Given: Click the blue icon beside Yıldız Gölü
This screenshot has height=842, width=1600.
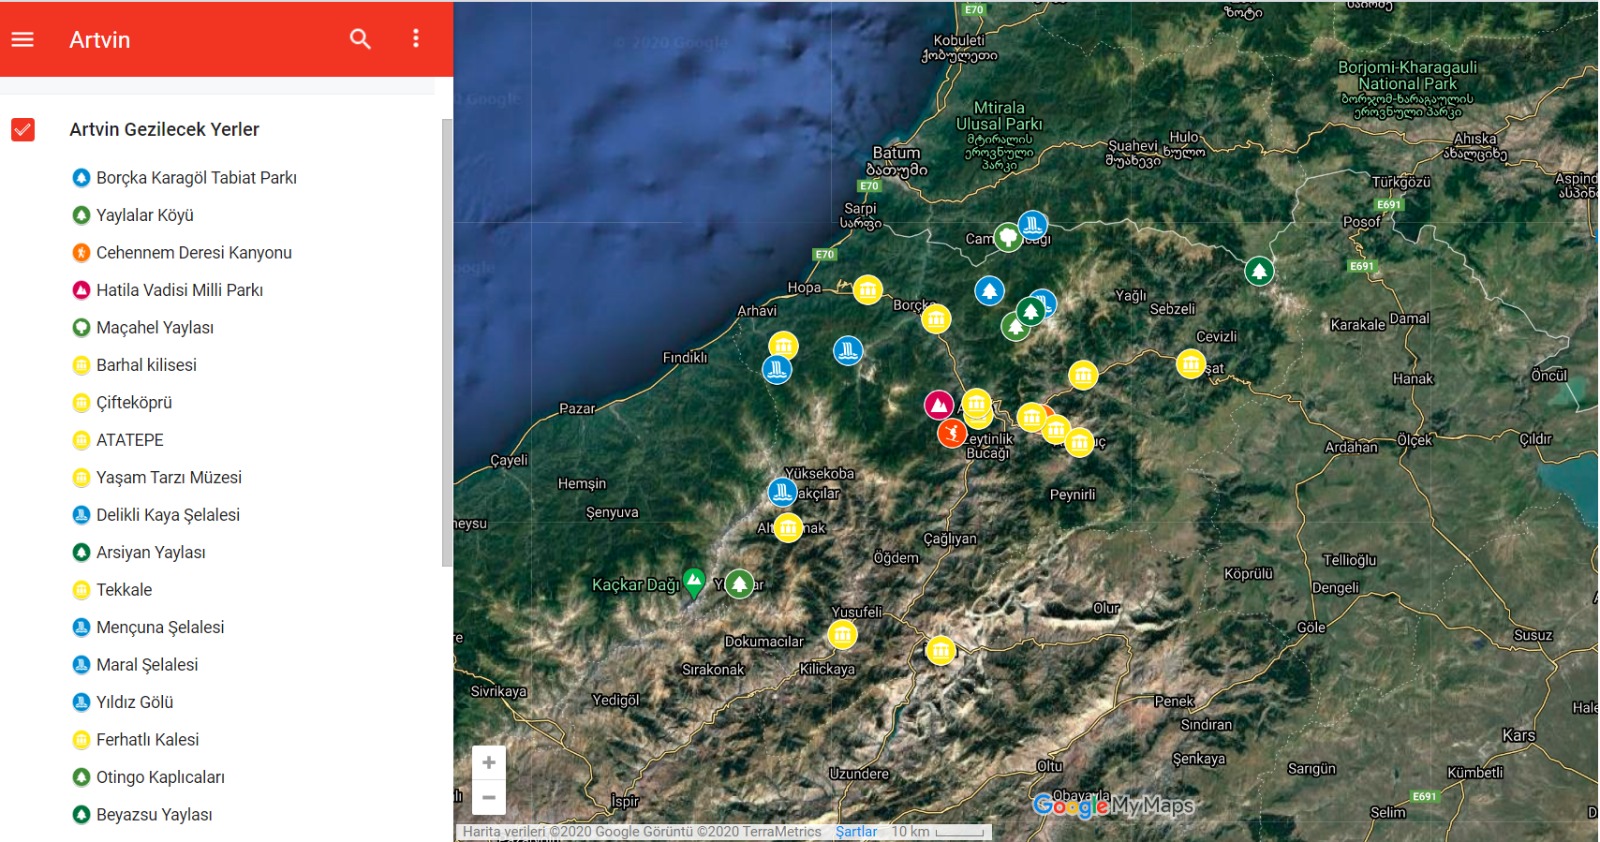Looking at the screenshot, I should (x=82, y=702).
